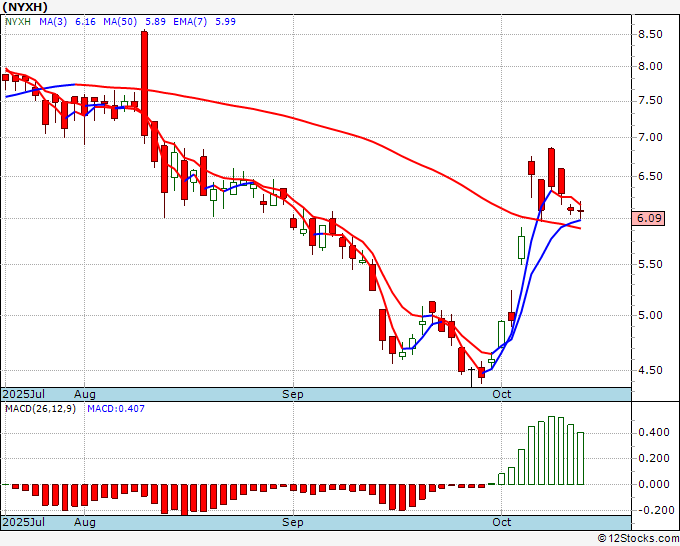This screenshot has width=680, height=546.
Task: Click the MACD:0.407 value label
Action: click(116, 409)
